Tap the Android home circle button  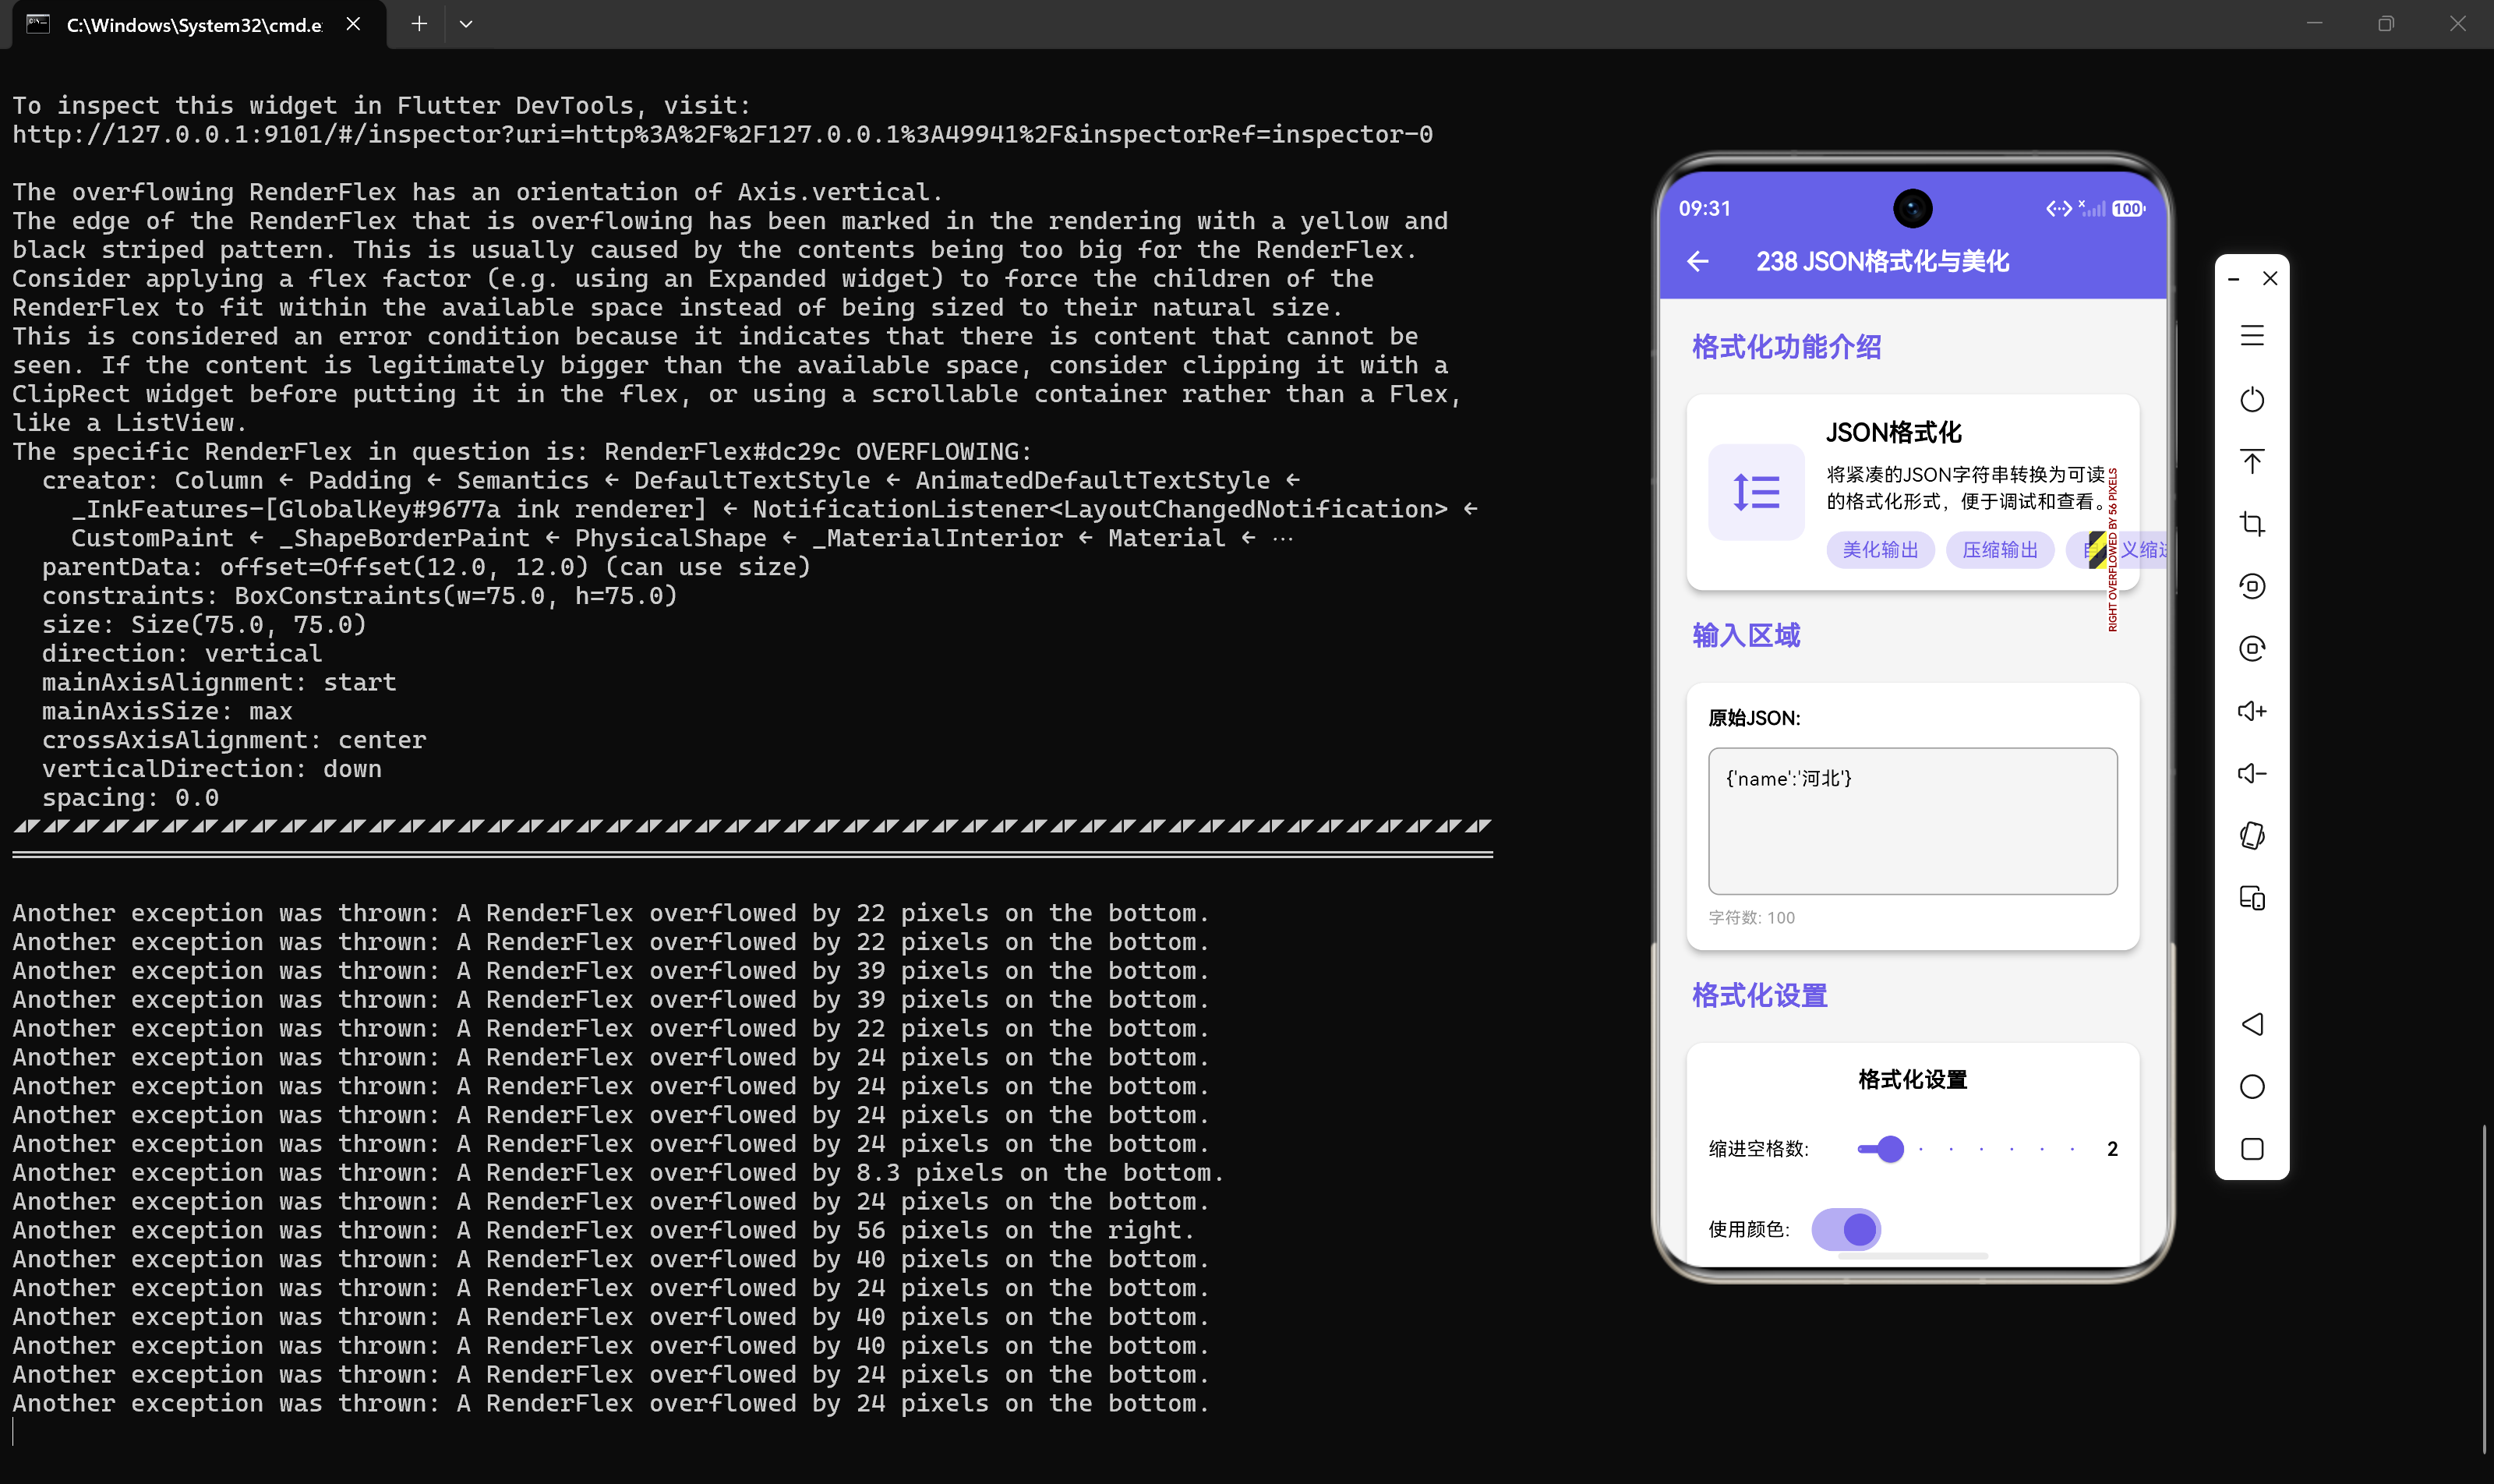tap(2252, 1087)
